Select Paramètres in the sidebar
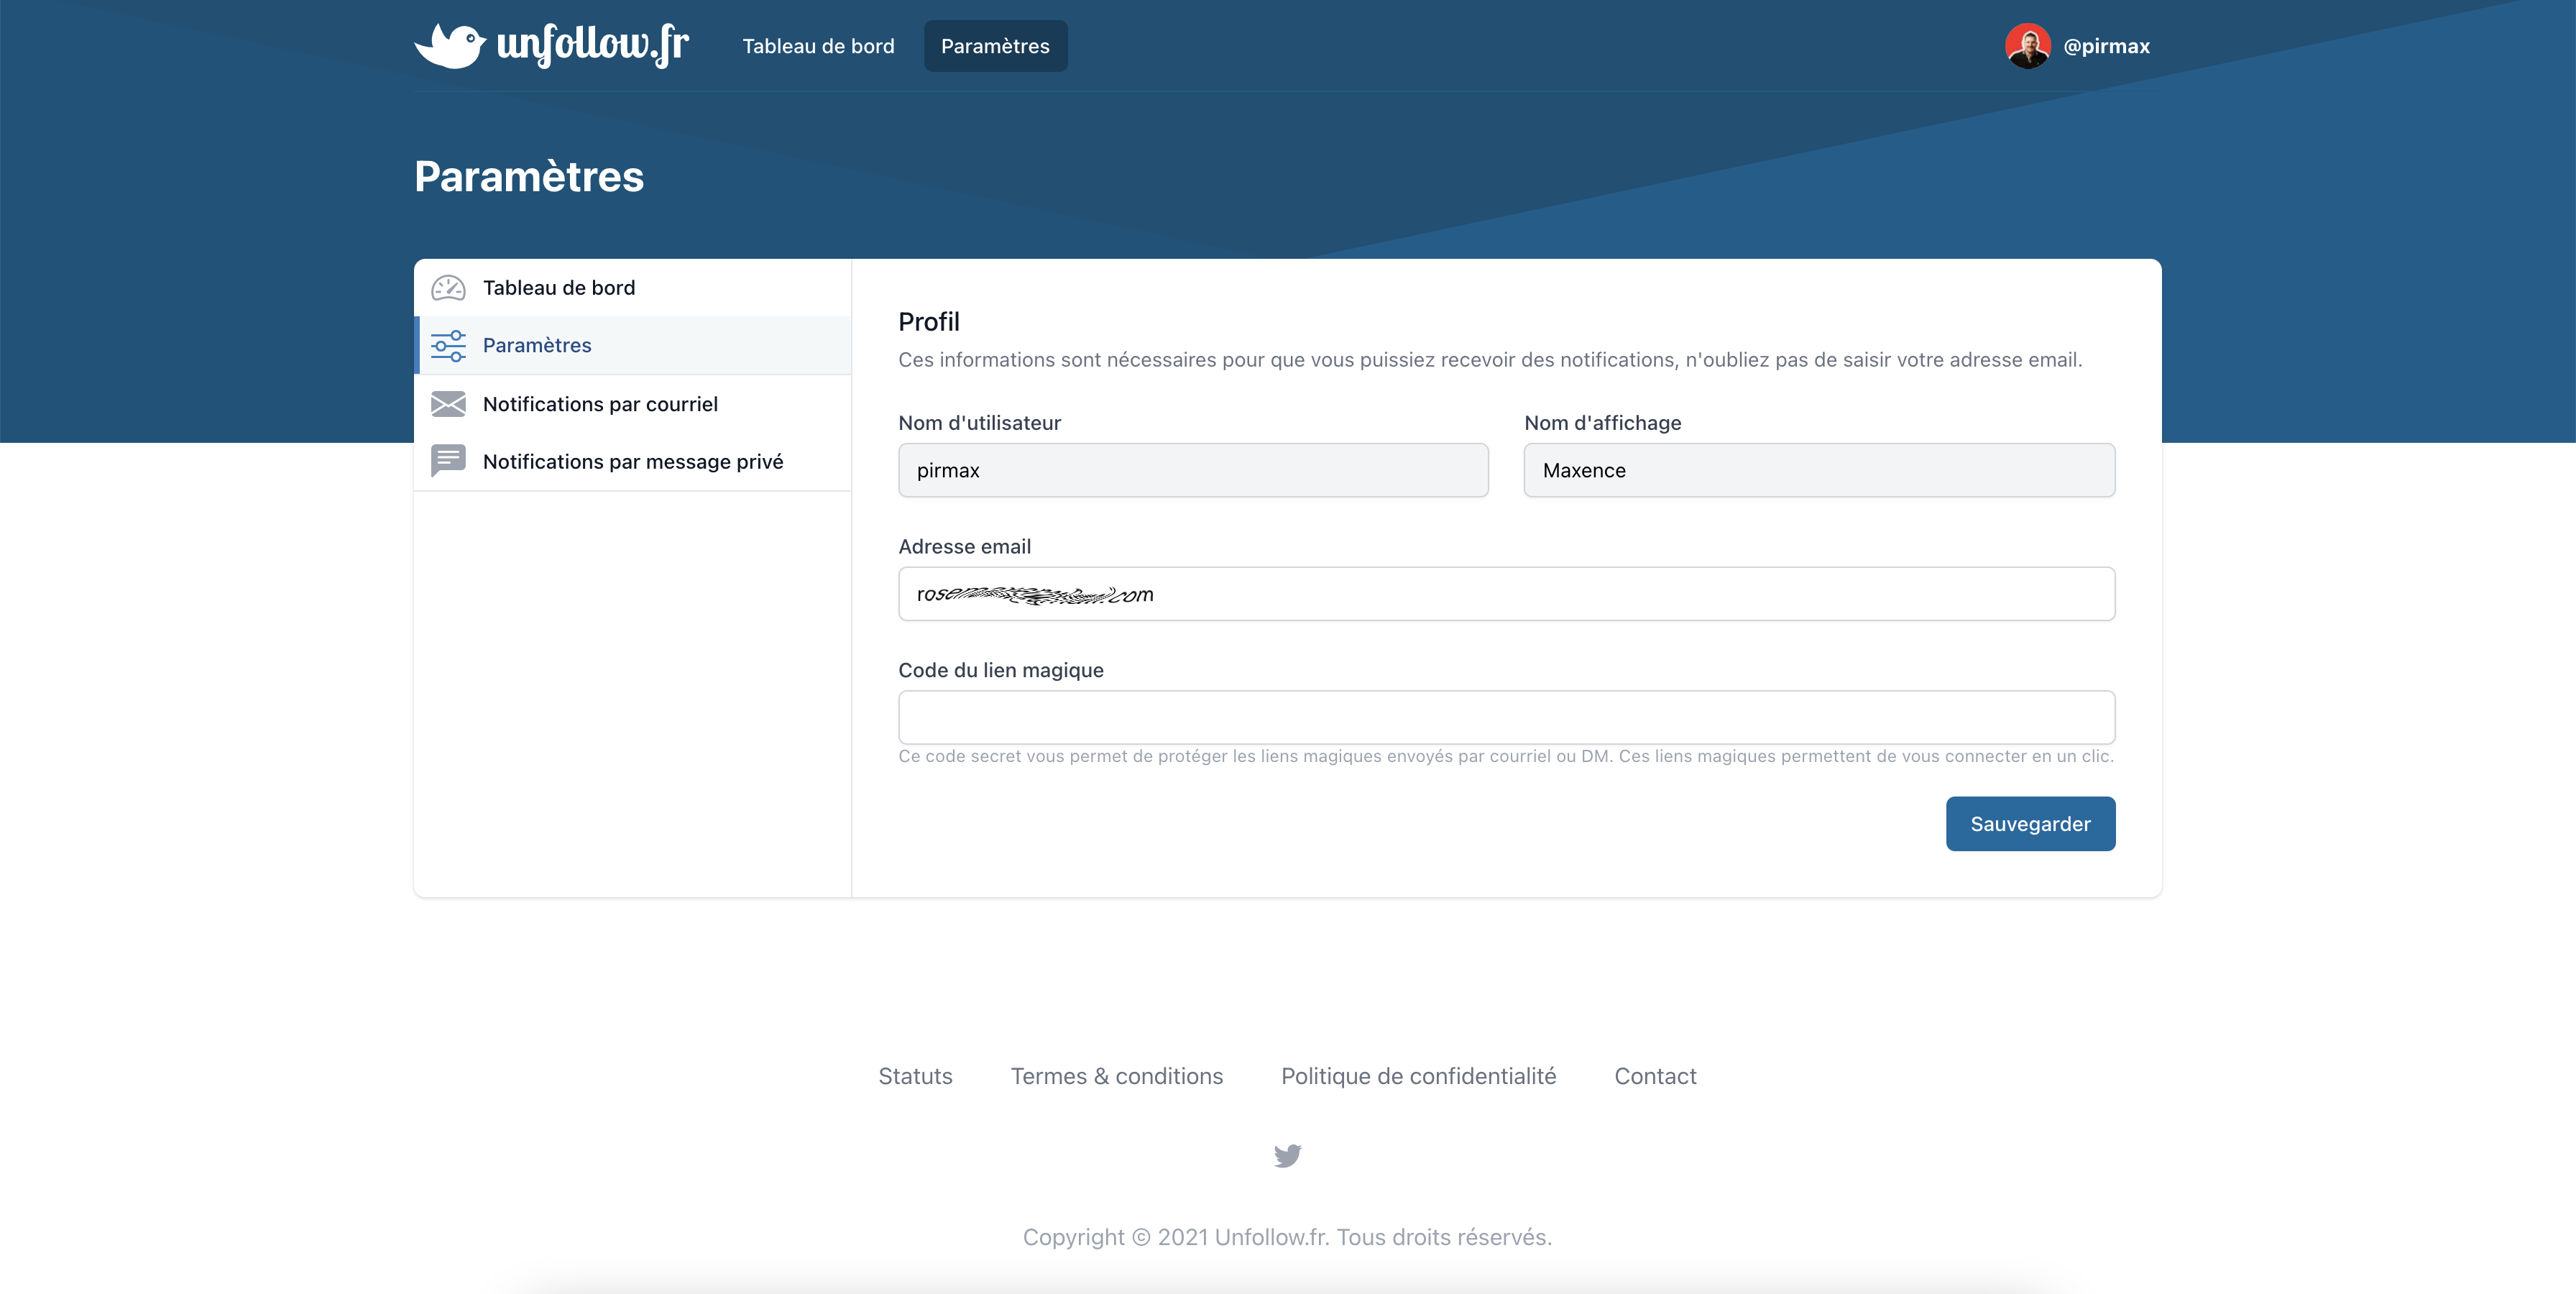 (x=537, y=345)
